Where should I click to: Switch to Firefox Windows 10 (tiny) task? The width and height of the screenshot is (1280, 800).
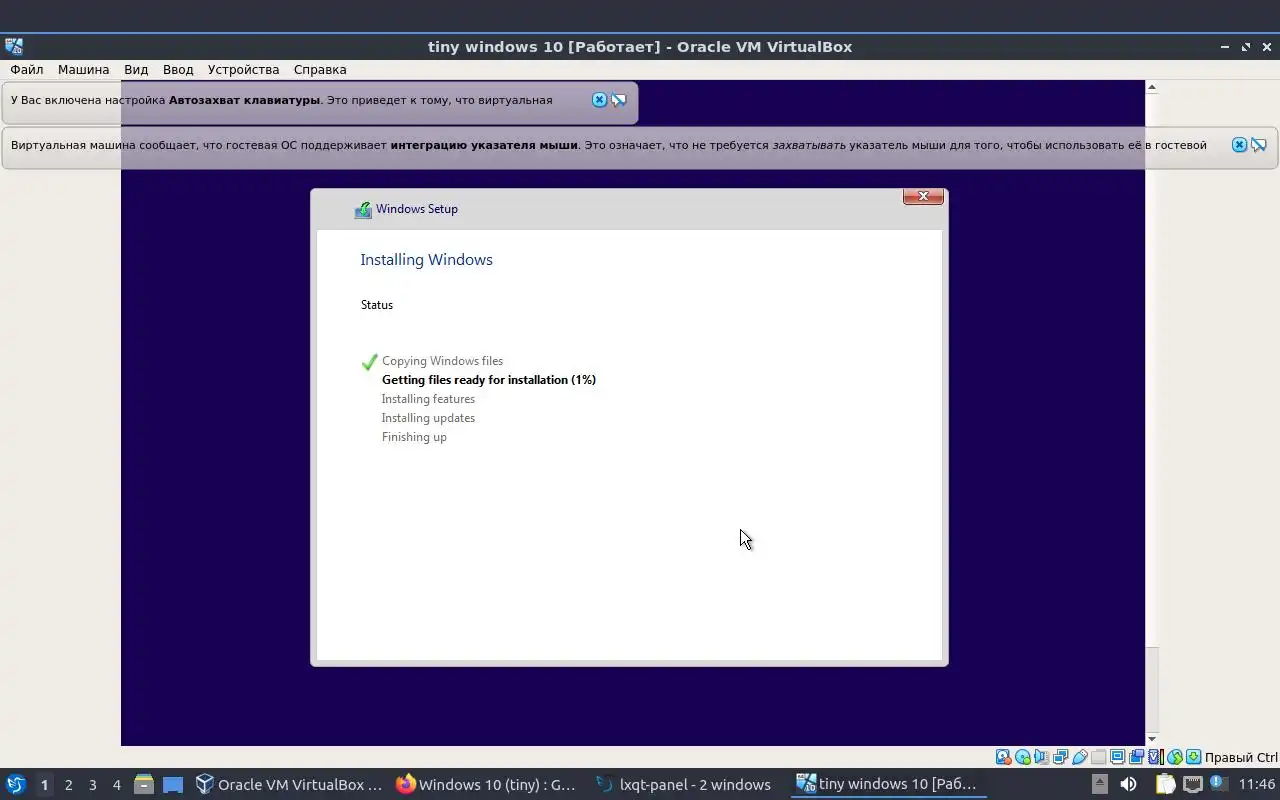point(487,785)
